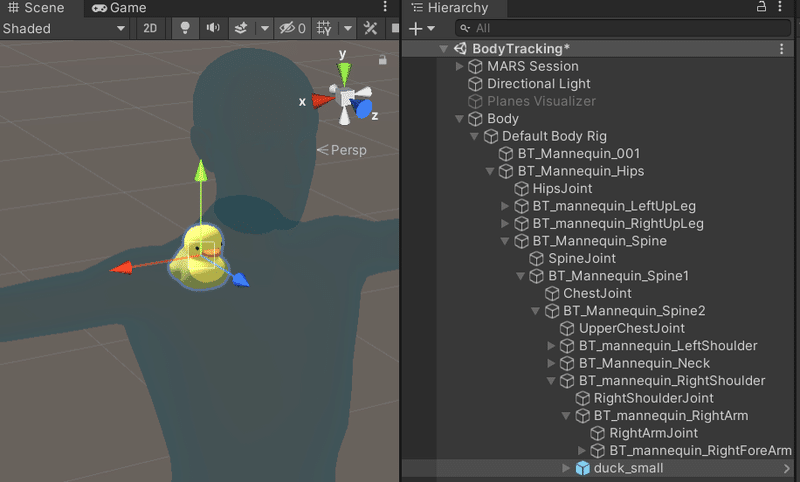Select HipsJoint in hierarchy

[562, 189]
